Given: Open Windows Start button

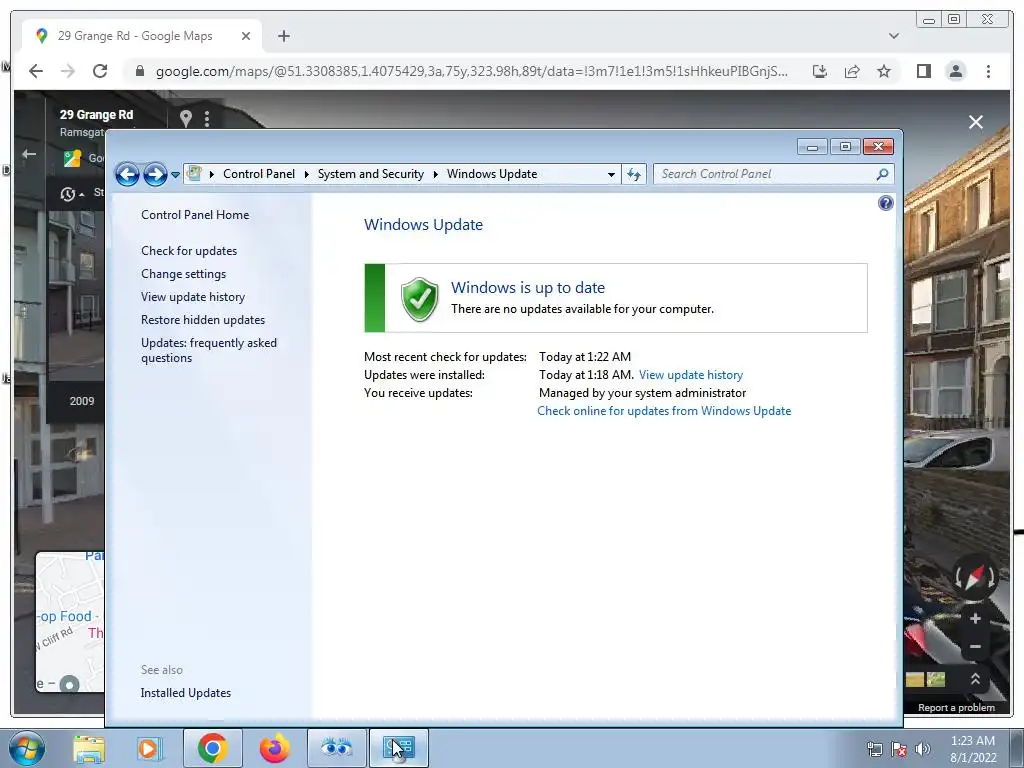Looking at the screenshot, I should pyautogui.click(x=26, y=748).
